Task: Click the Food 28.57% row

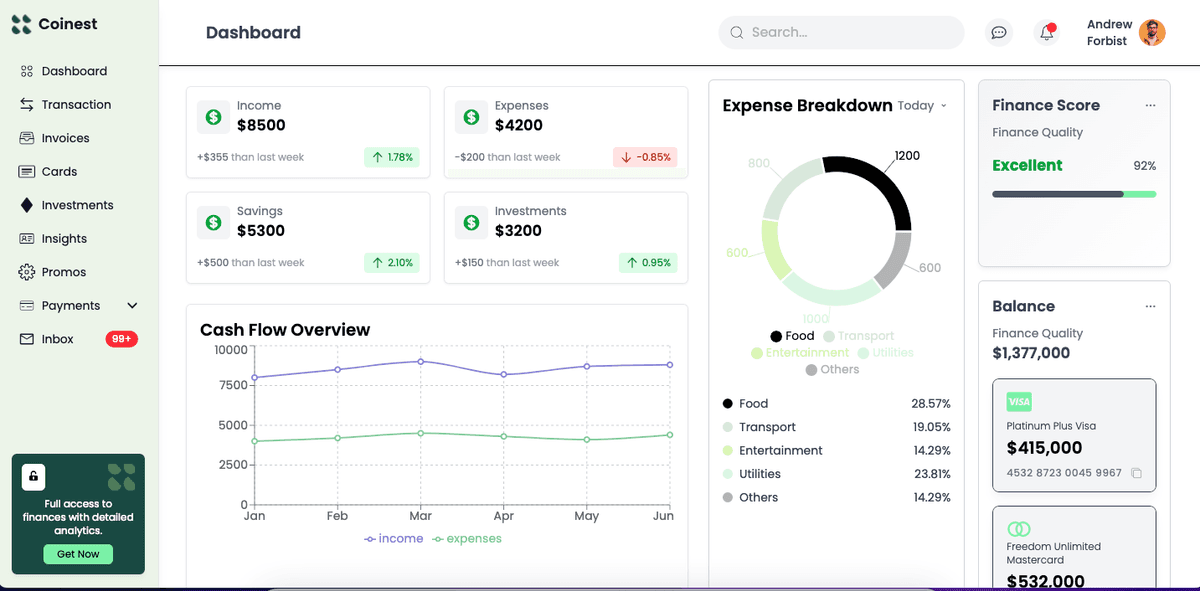Action: [836, 404]
